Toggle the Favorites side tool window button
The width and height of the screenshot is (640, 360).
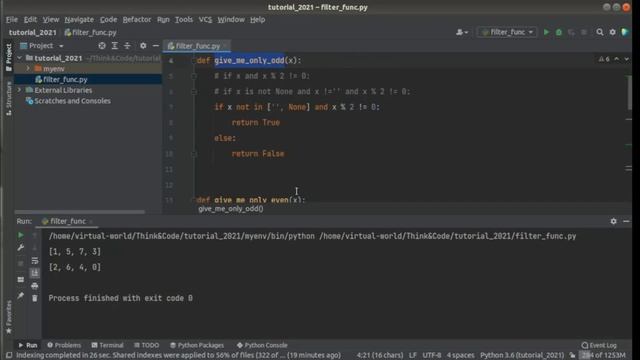(9, 317)
